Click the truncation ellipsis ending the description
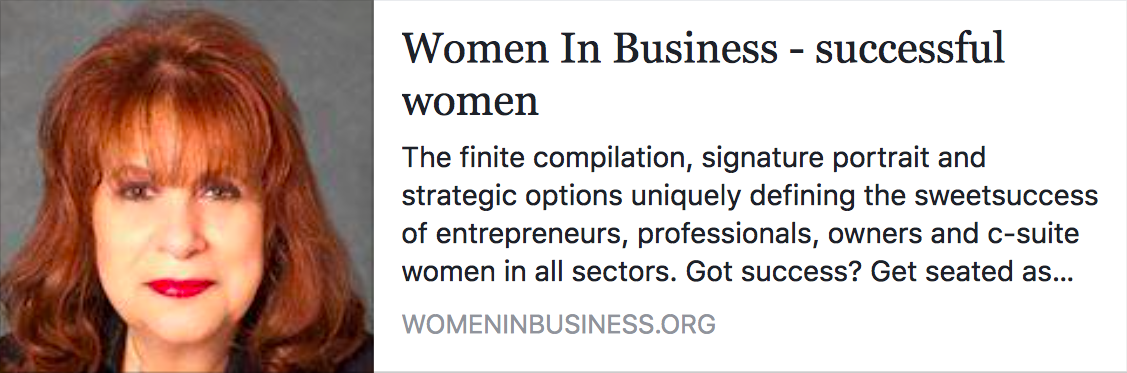1127x373 pixels. point(1063,279)
